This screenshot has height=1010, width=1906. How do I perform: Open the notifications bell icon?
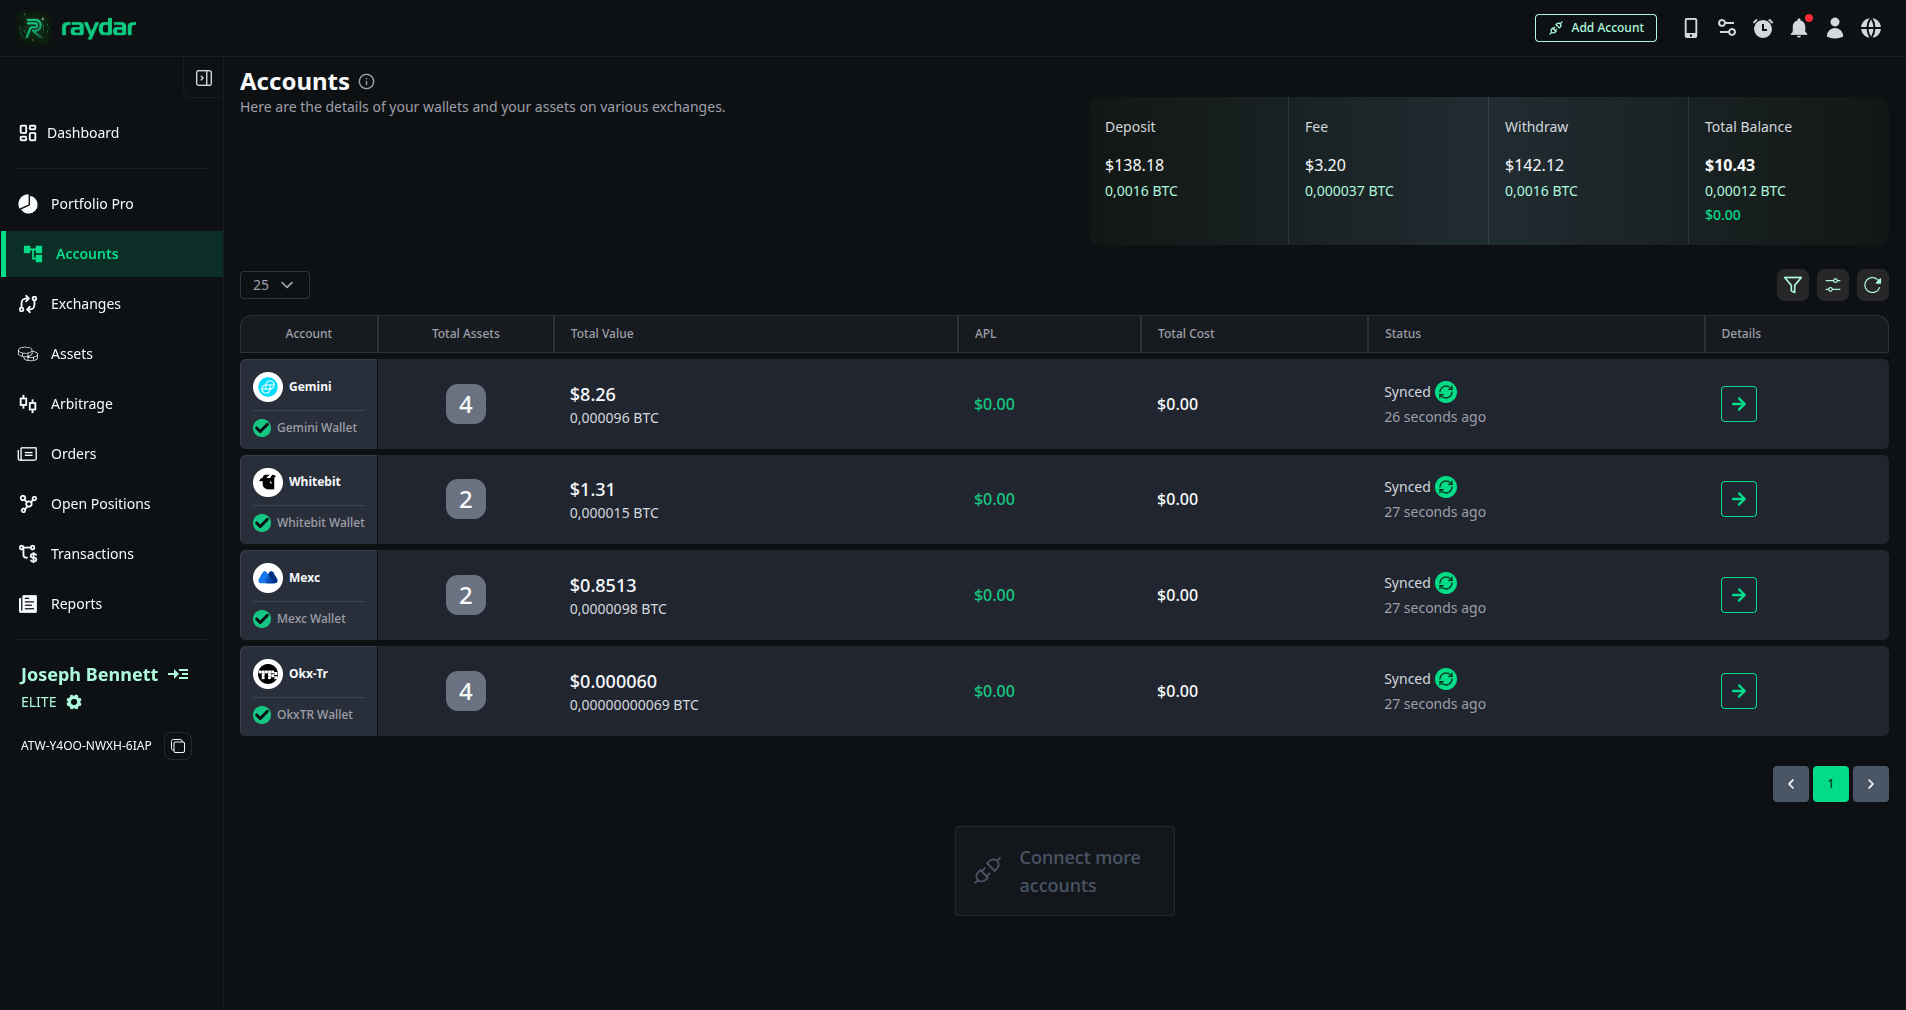tap(1799, 27)
